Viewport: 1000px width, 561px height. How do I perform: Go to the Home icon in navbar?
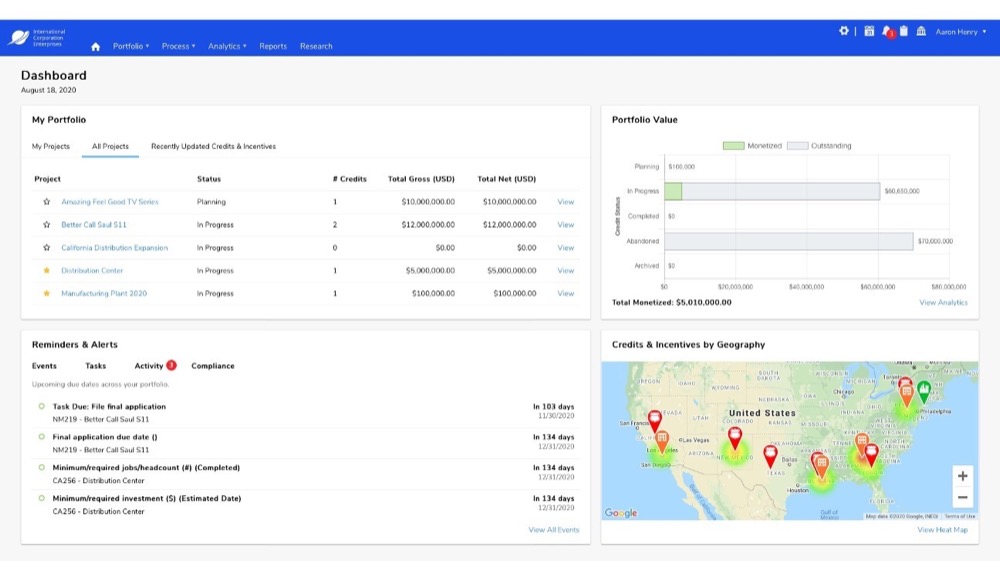pos(95,46)
